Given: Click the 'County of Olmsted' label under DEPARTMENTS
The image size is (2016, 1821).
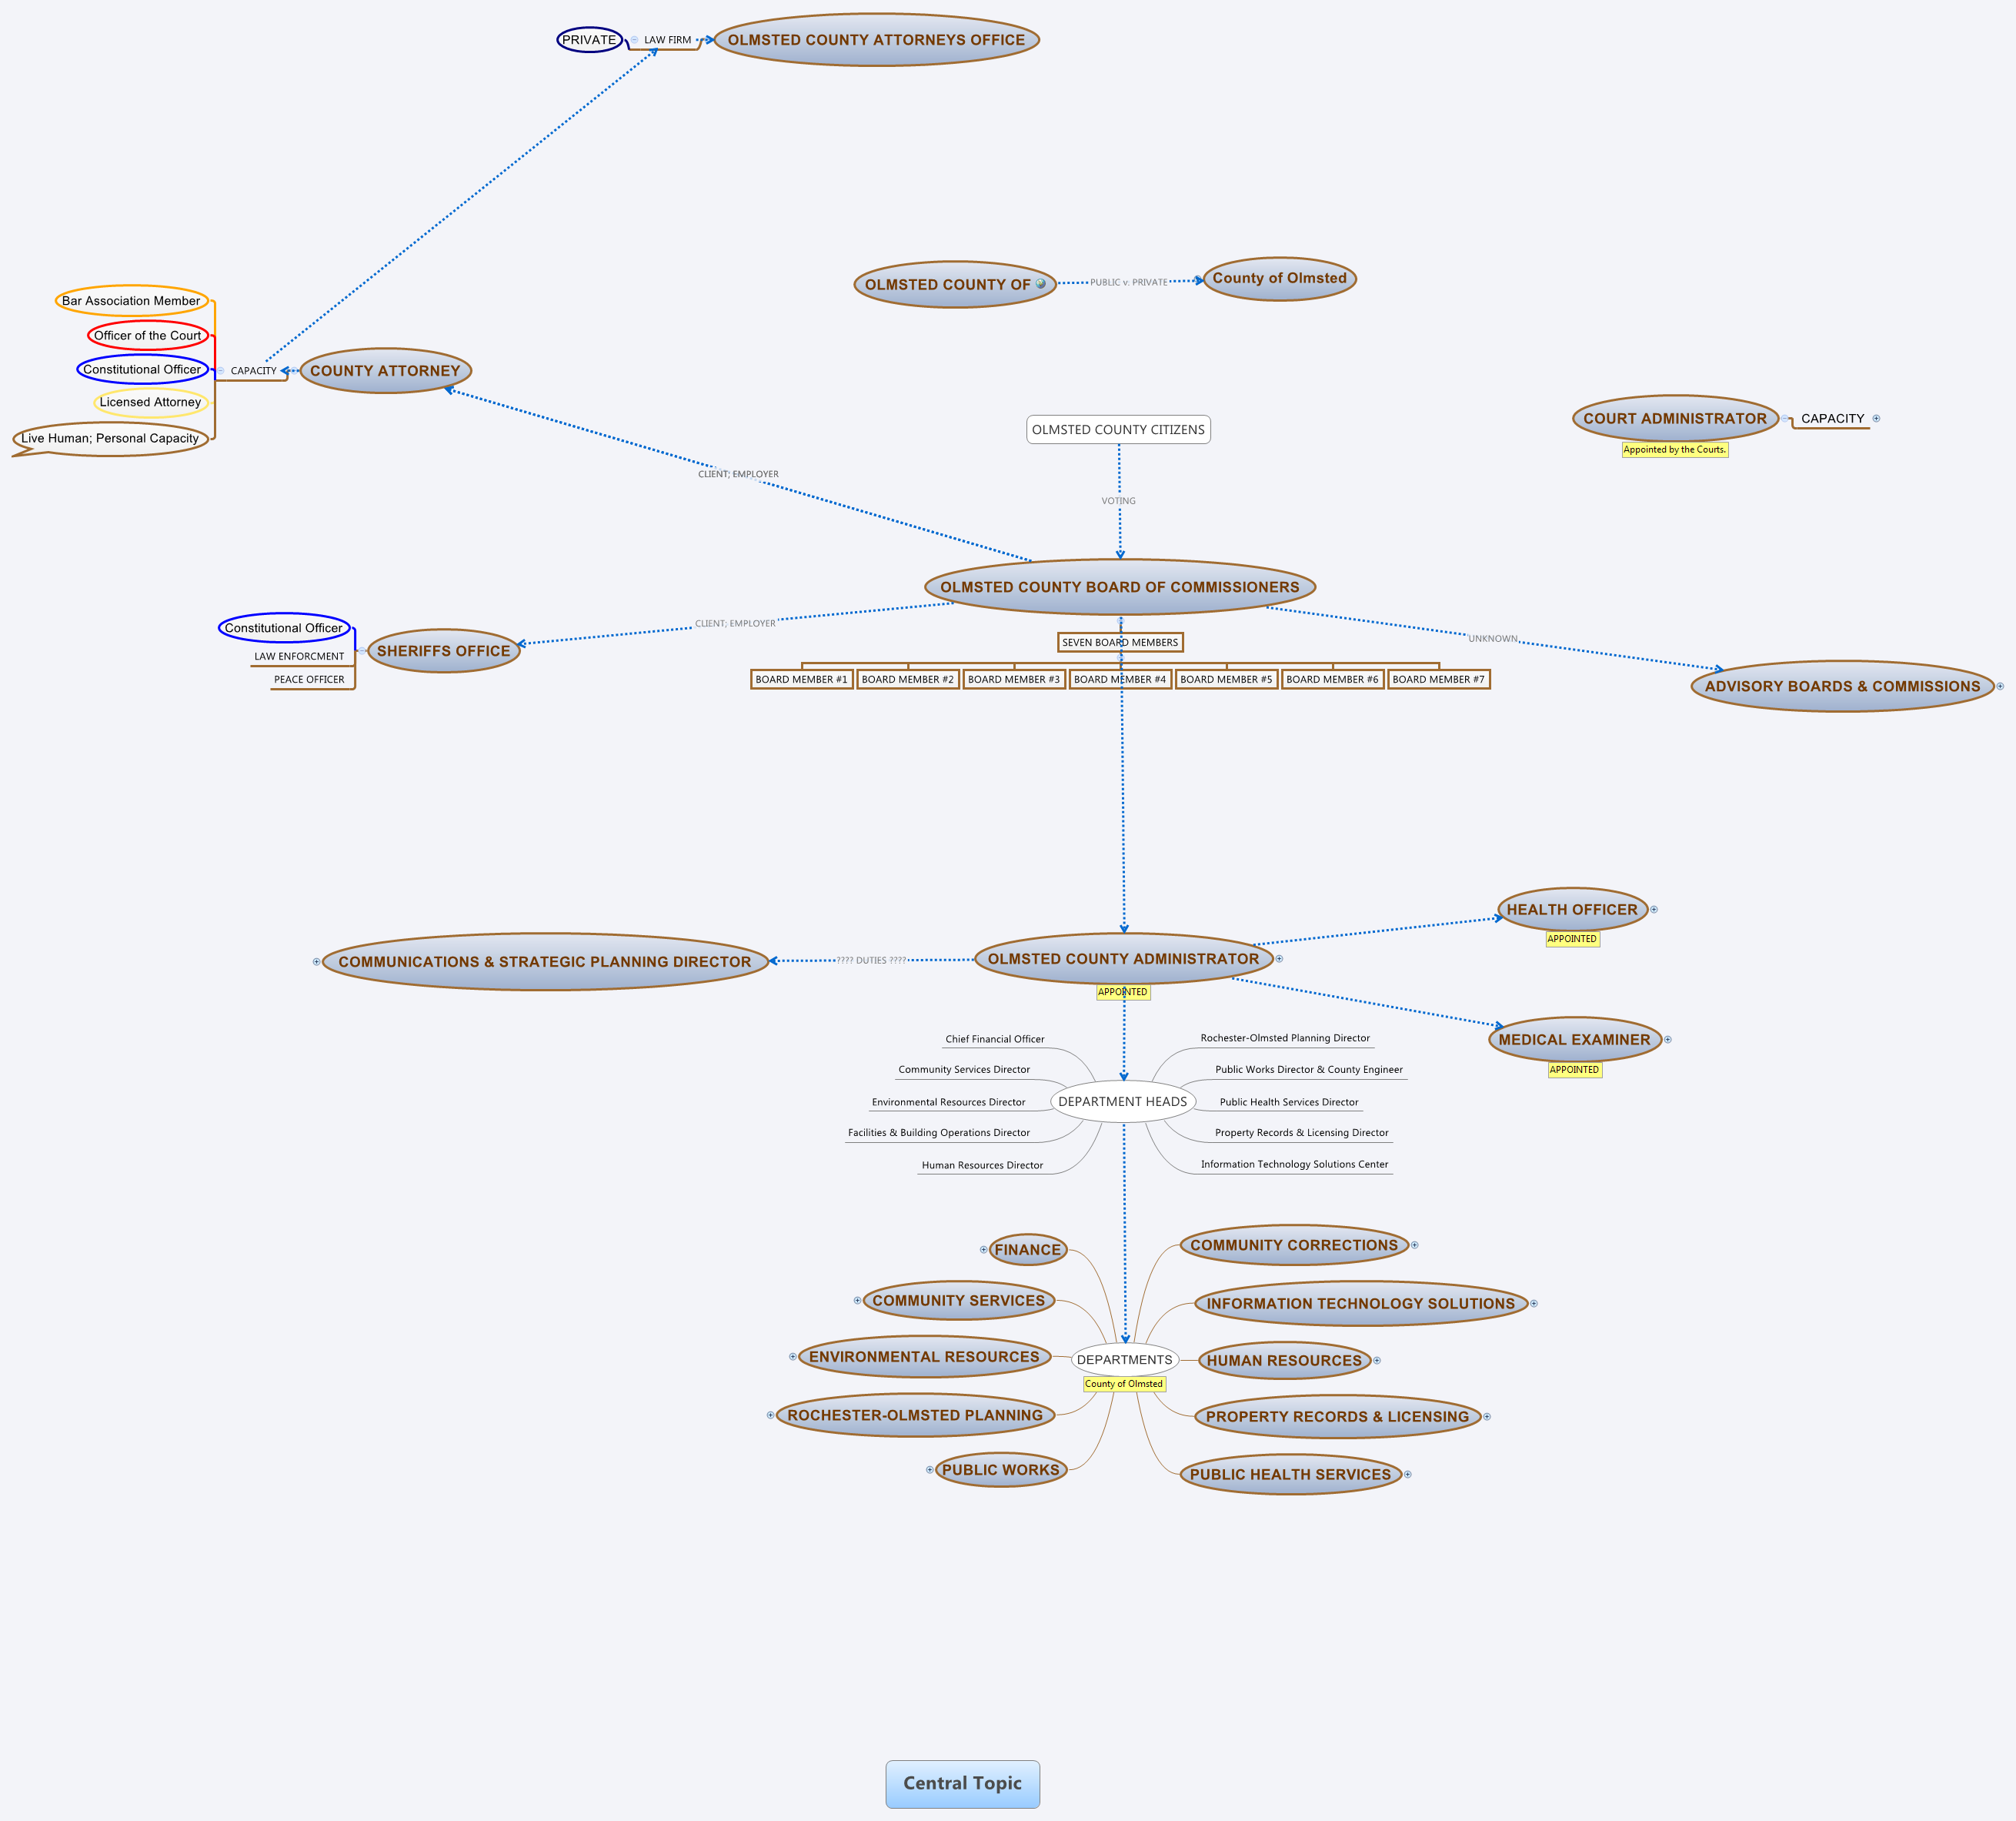Looking at the screenshot, I should [x=1124, y=1383].
